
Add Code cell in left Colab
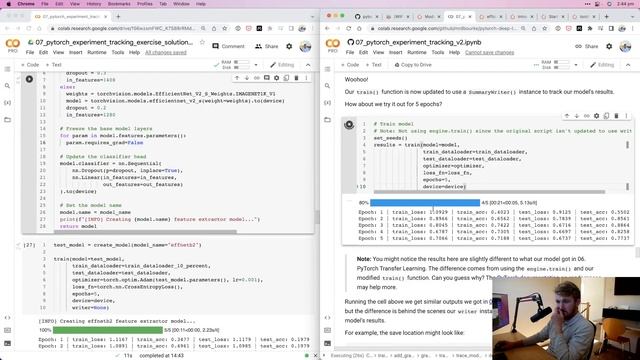[x=30, y=64]
